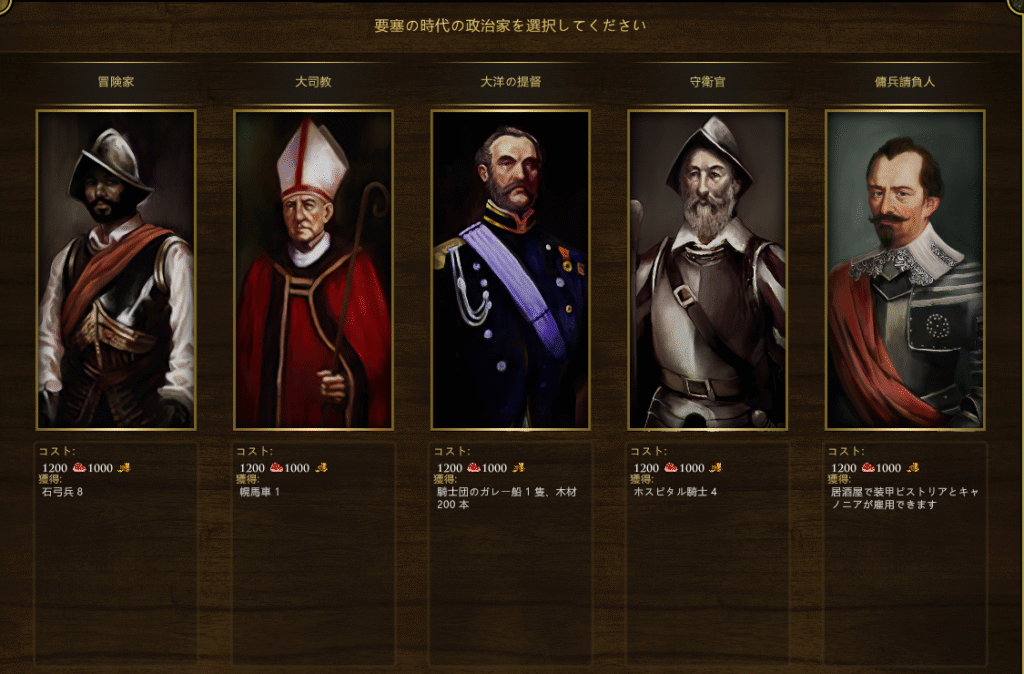Click the coin icon in 大司教 cost row
Image resolution: width=1024 pixels, height=674 pixels.
321,468
